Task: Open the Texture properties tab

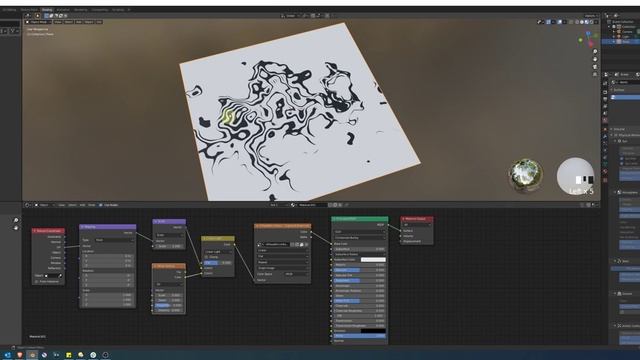Action: [x=605, y=180]
